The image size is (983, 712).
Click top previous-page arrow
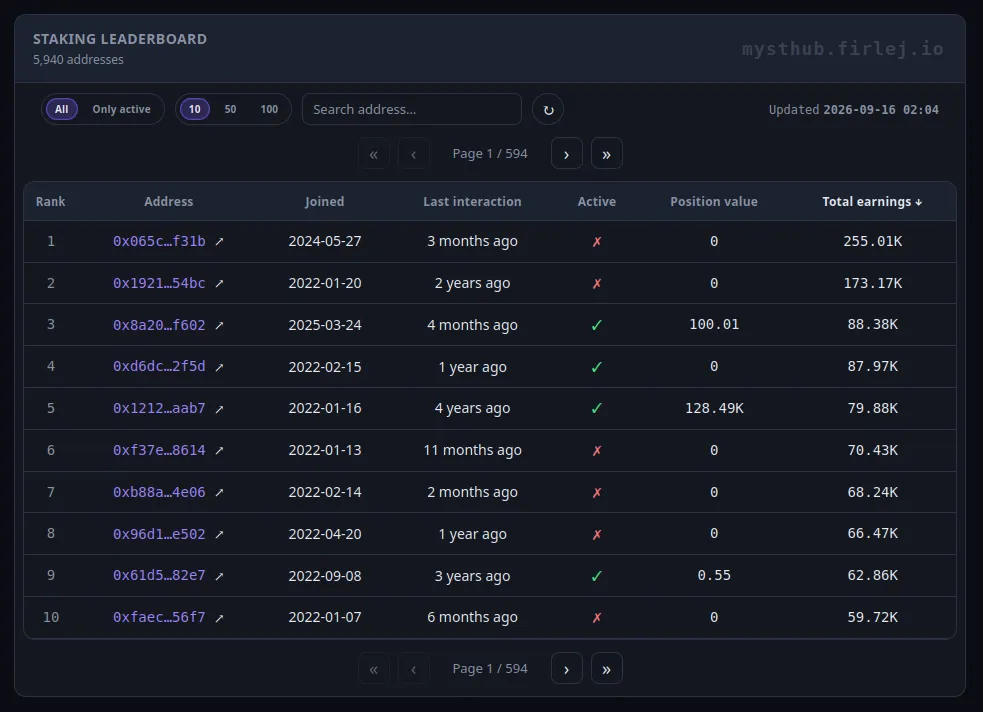coord(414,154)
